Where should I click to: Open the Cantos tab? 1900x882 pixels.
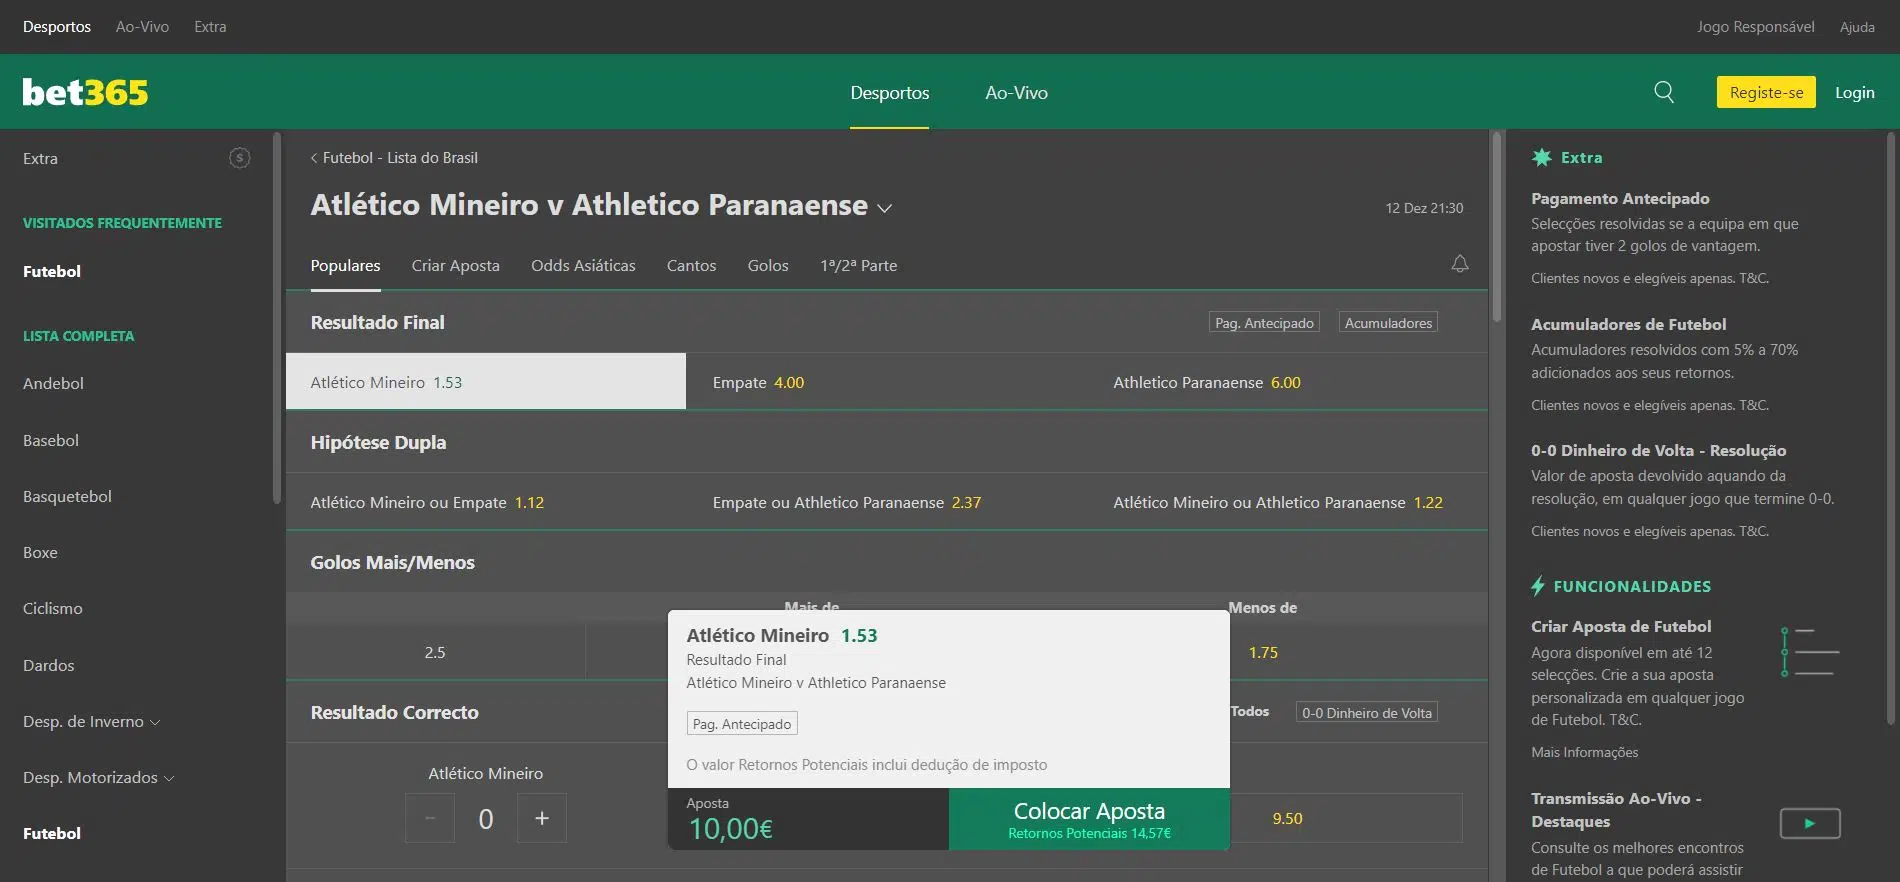pyautogui.click(x=691, y=265)
